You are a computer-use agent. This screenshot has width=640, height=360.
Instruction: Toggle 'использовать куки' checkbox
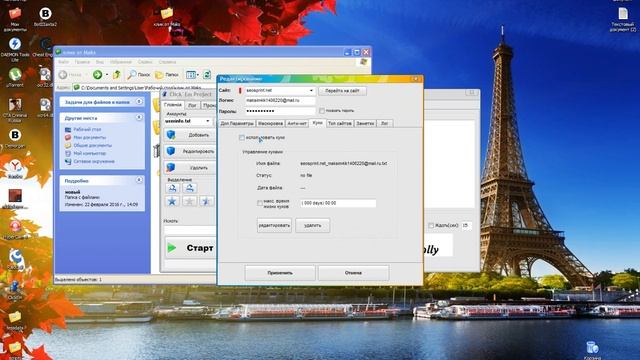click(242, 138)
